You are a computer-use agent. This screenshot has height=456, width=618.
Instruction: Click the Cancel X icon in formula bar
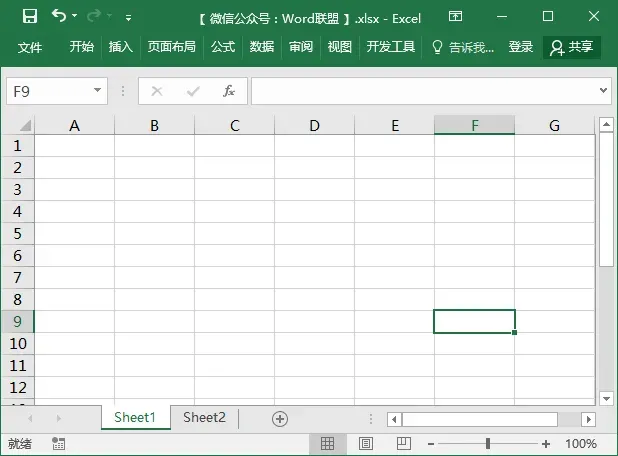pyautogui.click(x=157, y=91)
